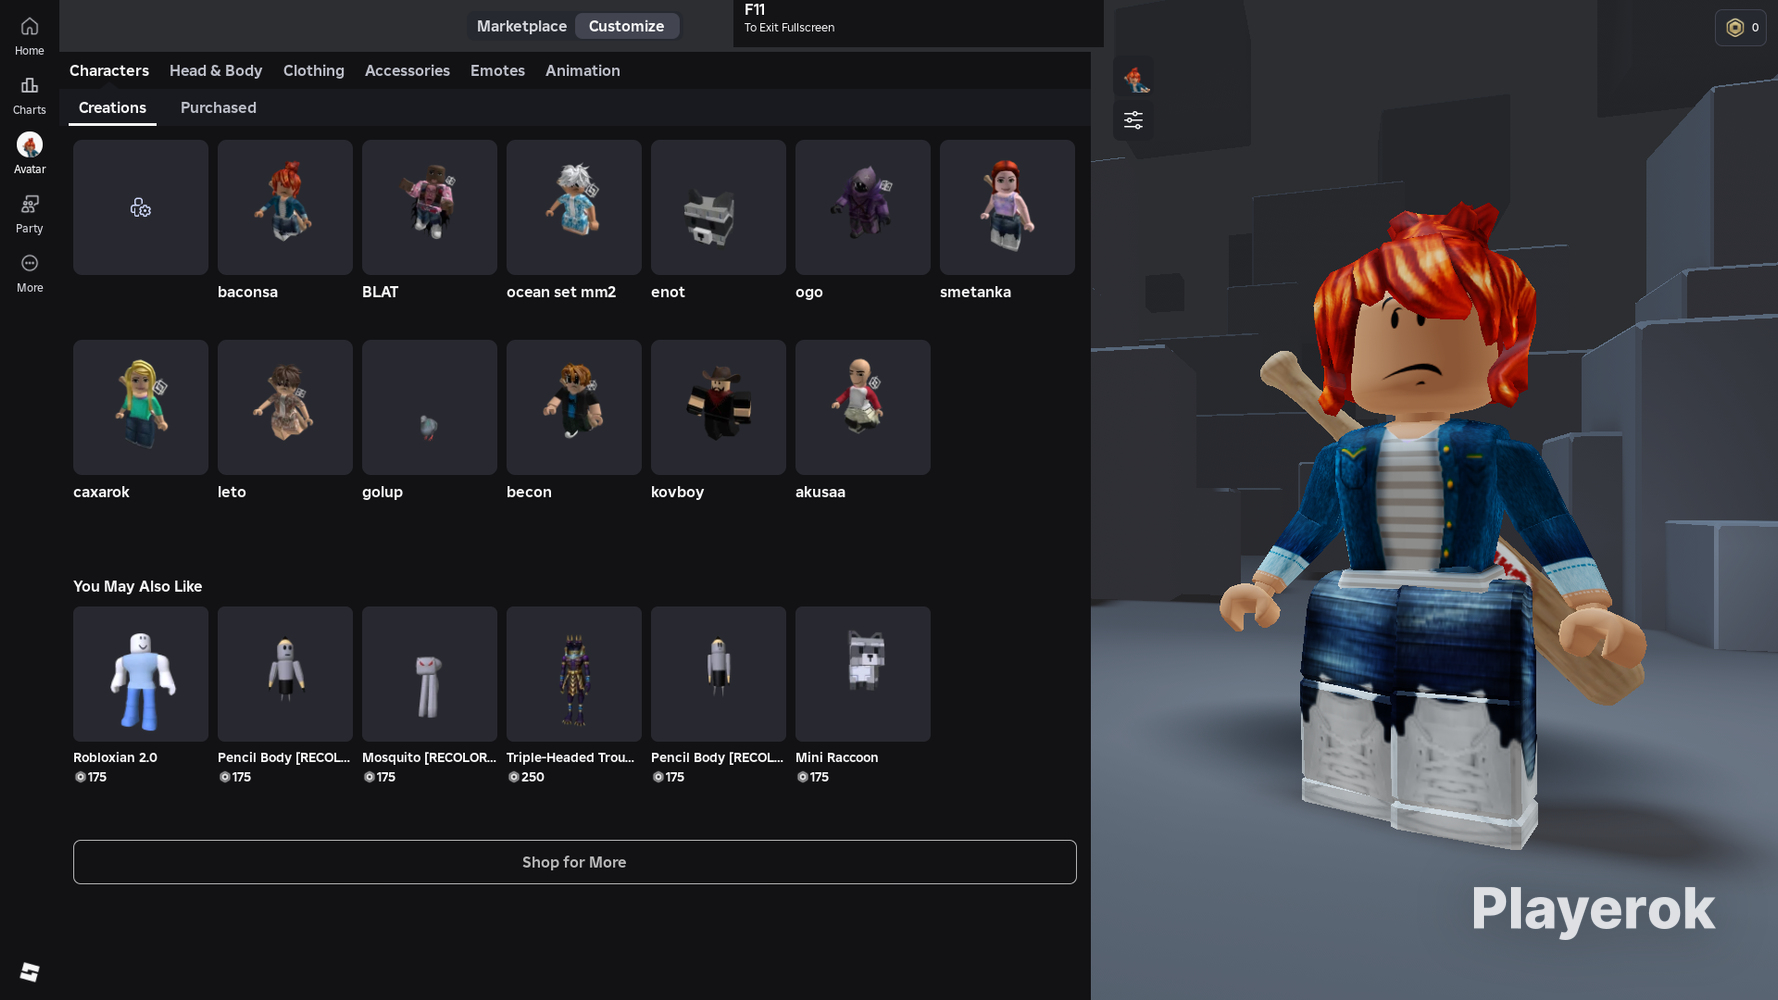Select the golup character outfit
Viewport: 1778px width, 1000px height.
[x=429, y=407]
